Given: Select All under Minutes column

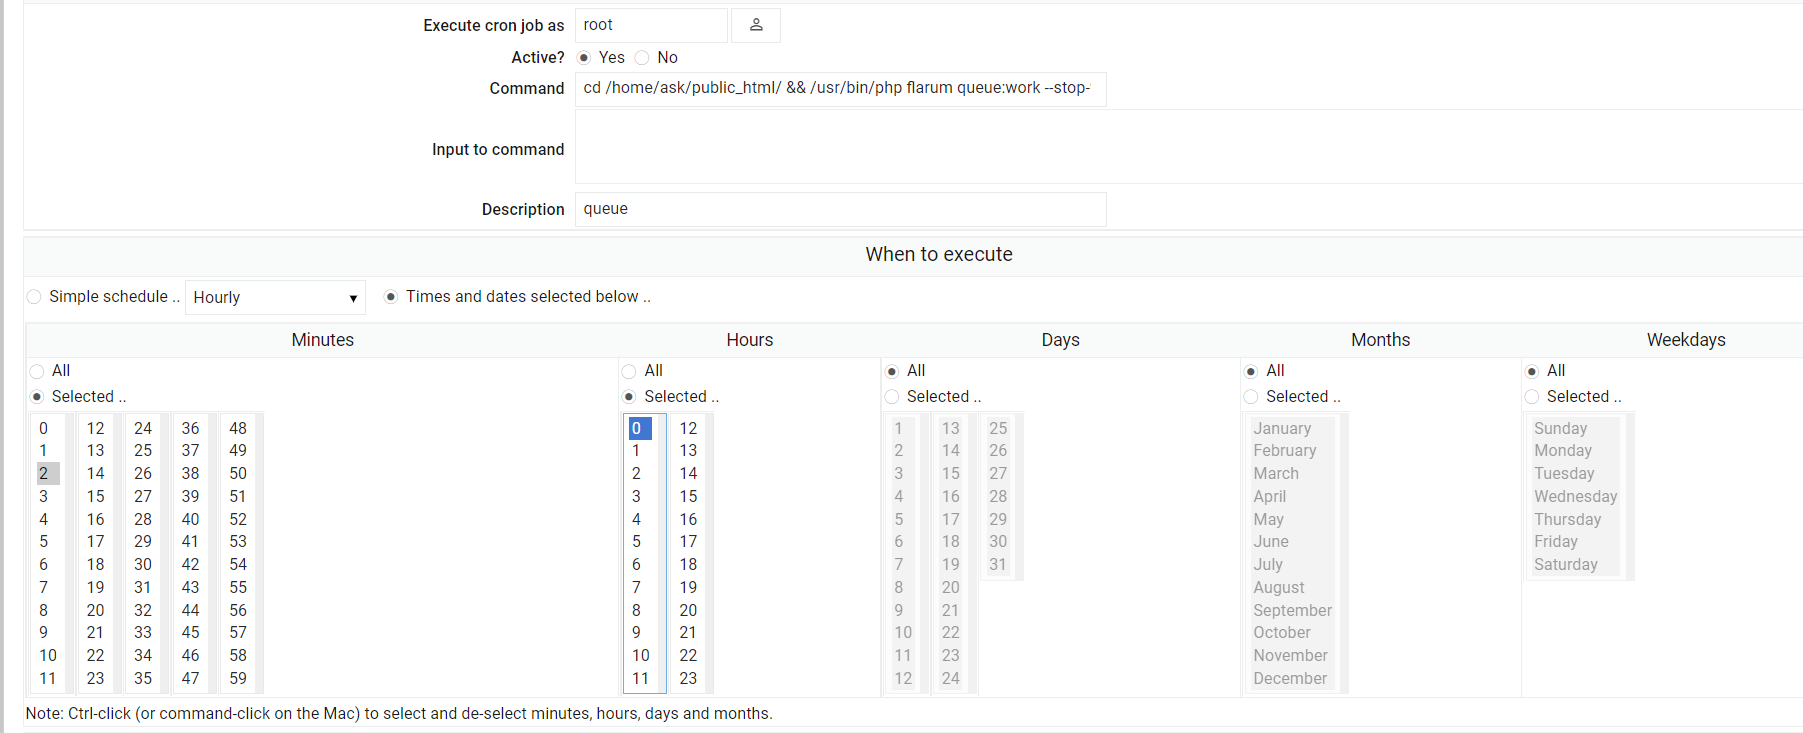Looking at the screenshot, I should click(37, 371).
